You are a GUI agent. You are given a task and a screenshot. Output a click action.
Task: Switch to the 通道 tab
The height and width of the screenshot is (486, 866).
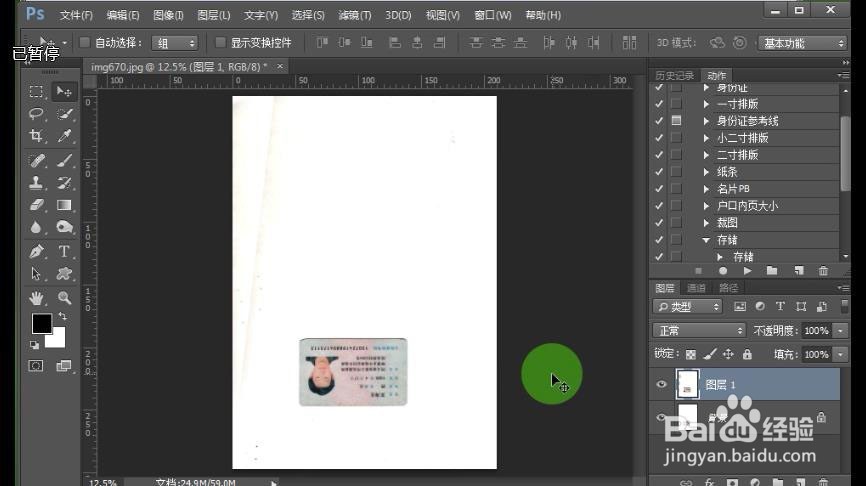click(696, 288)
